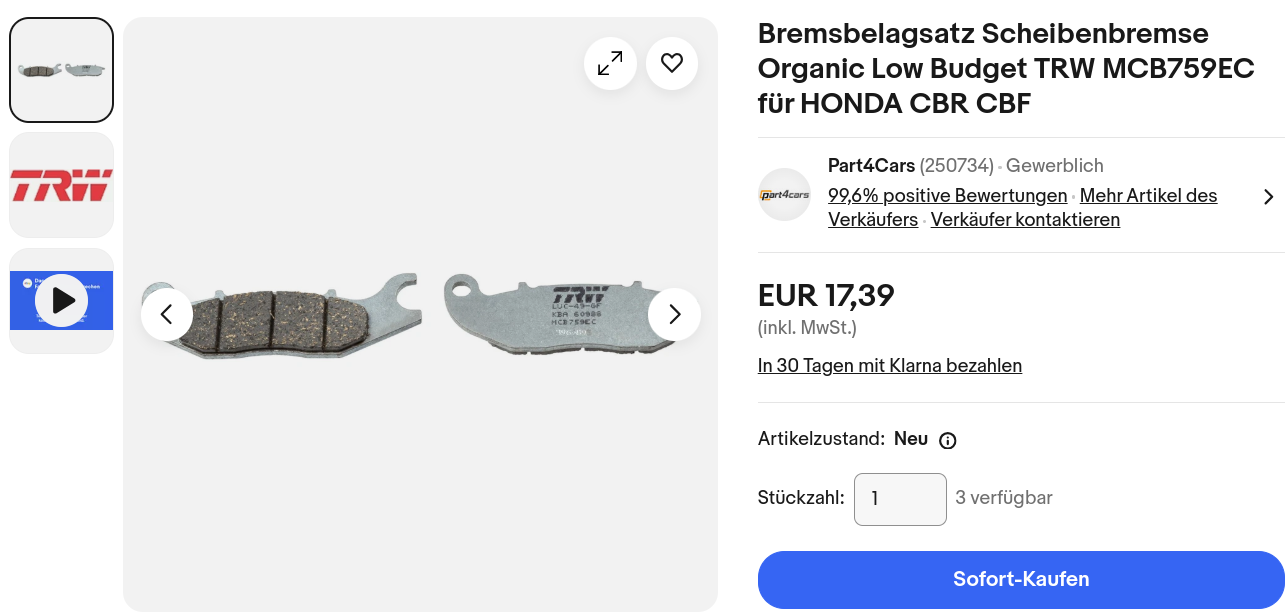Click the Part4Cars seller name
This screenshot has height=615, width=1288.
pos(871,166)
